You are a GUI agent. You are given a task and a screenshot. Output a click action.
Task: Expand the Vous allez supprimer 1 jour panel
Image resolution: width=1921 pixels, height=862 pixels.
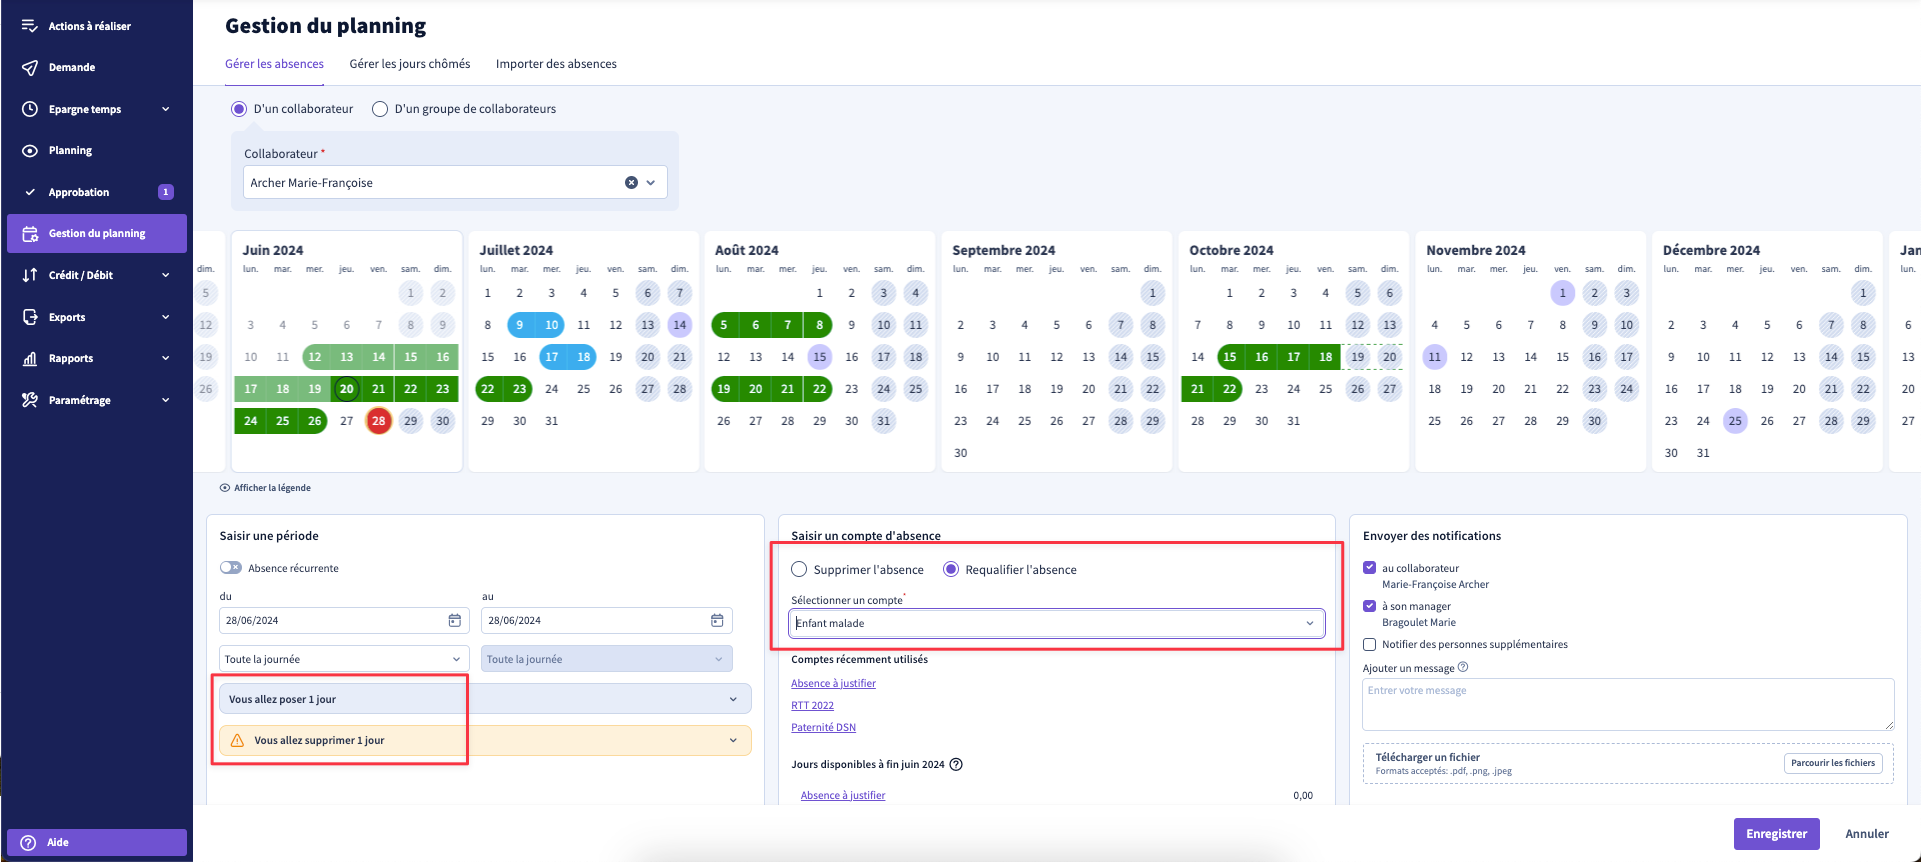click(x=485, y=740)
